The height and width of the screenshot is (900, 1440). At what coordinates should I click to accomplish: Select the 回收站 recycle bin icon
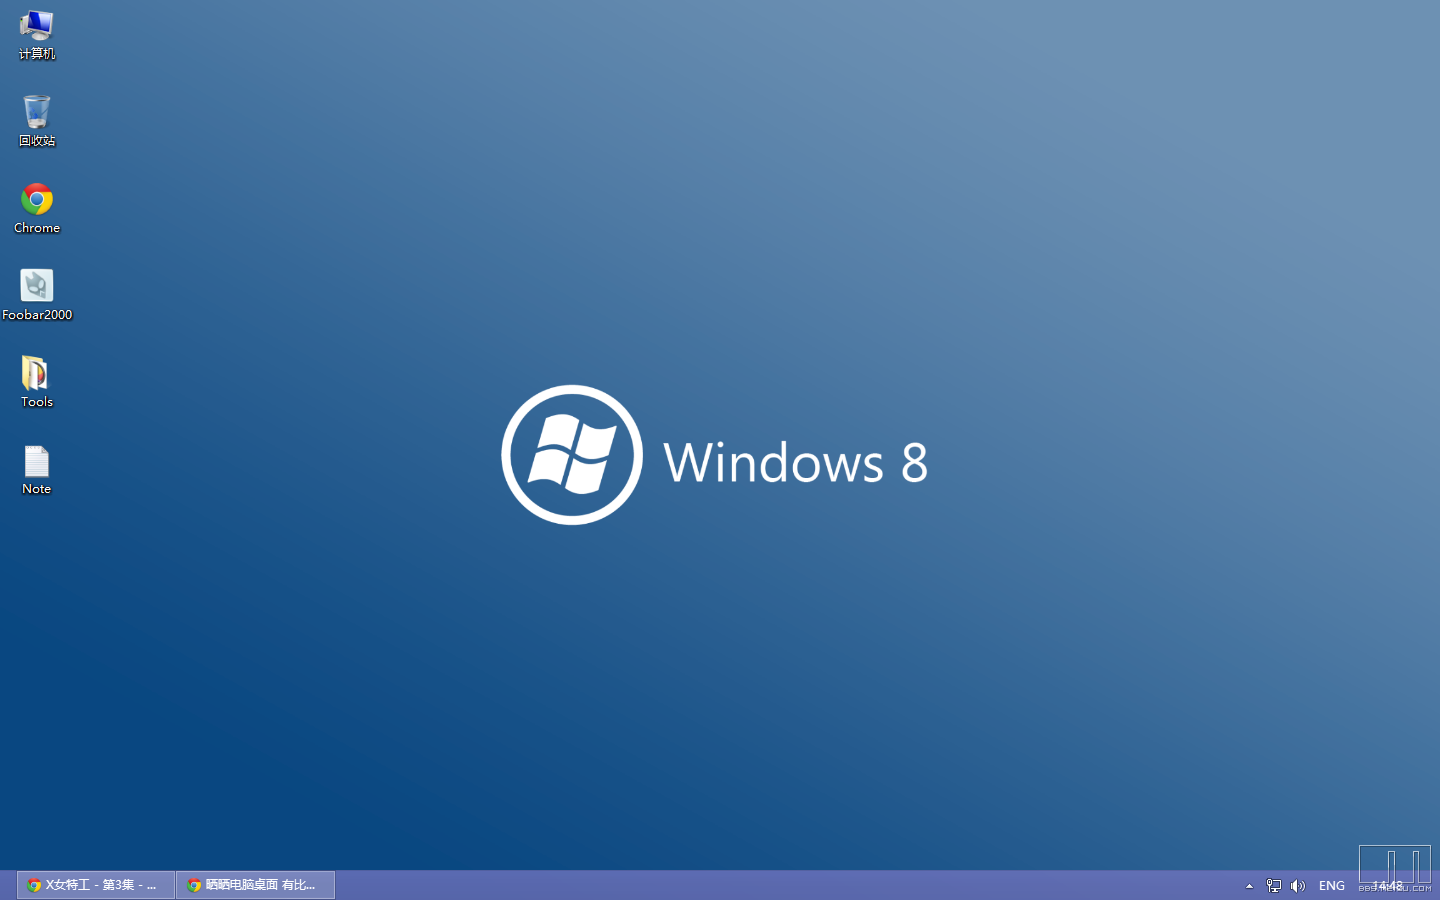tap(37, 121)
